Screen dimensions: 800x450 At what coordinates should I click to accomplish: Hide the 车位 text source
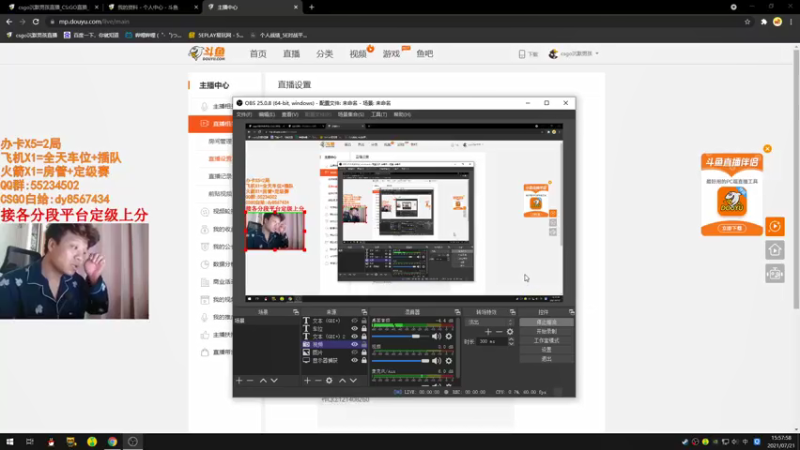point(355,329)
